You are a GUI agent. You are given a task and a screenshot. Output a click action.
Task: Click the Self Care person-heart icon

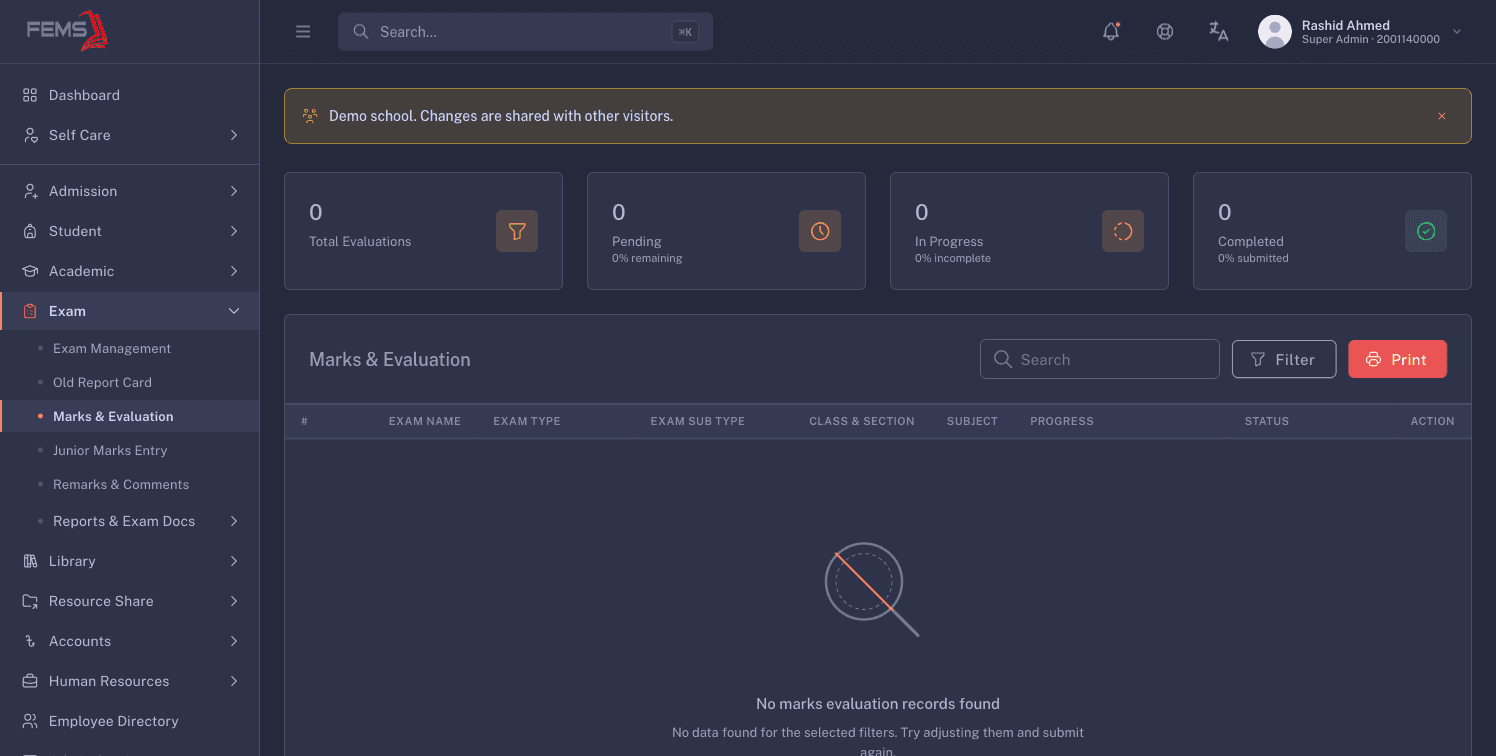pyautogui.click(x=30, y=135)
